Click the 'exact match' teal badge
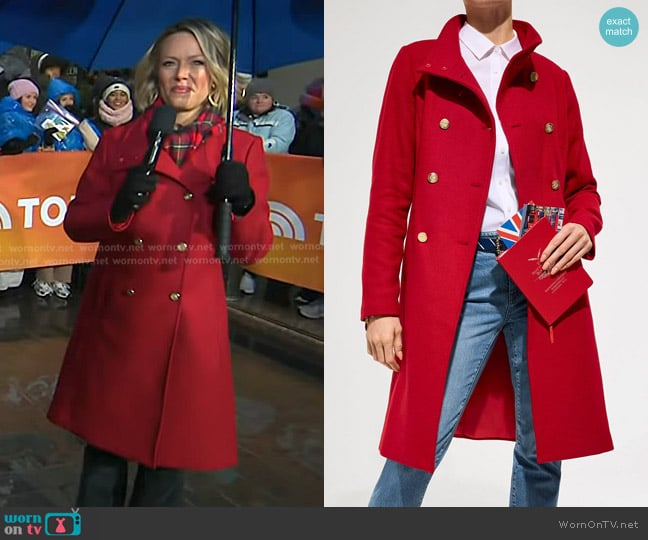Screen dimensions: 648x540 [619, 26]
